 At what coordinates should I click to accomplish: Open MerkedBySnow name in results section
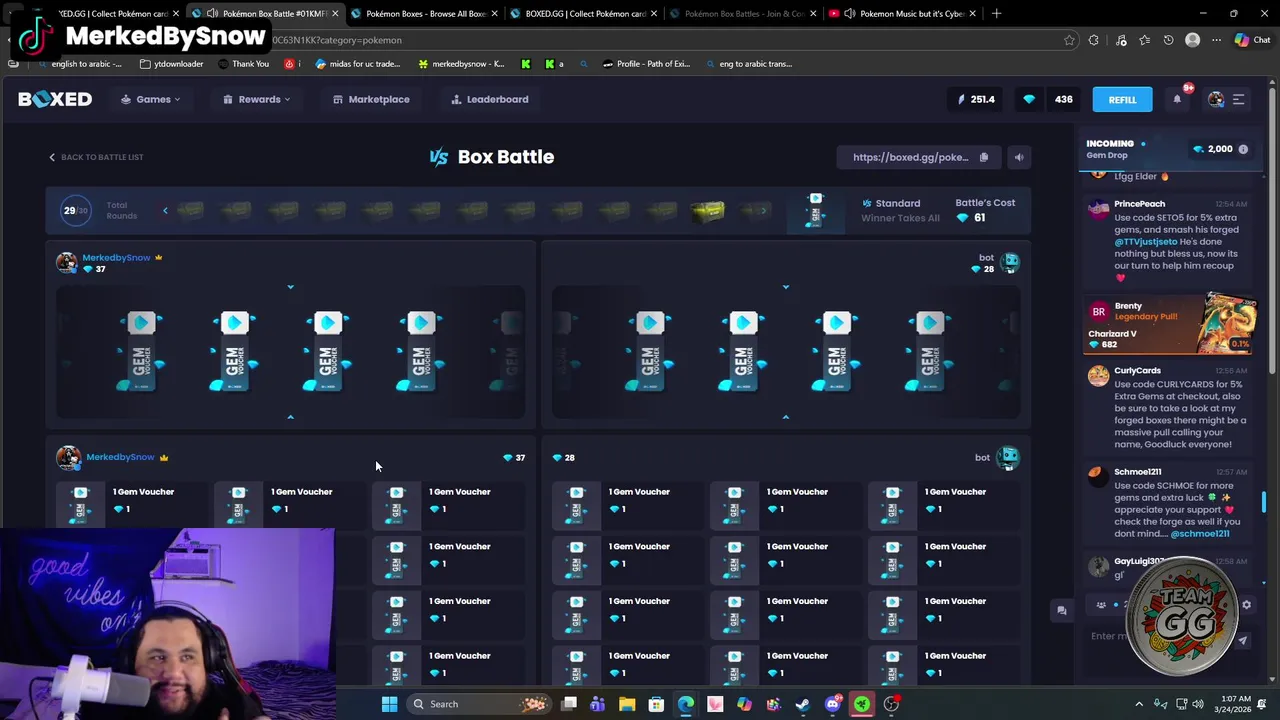coord(120,457)
